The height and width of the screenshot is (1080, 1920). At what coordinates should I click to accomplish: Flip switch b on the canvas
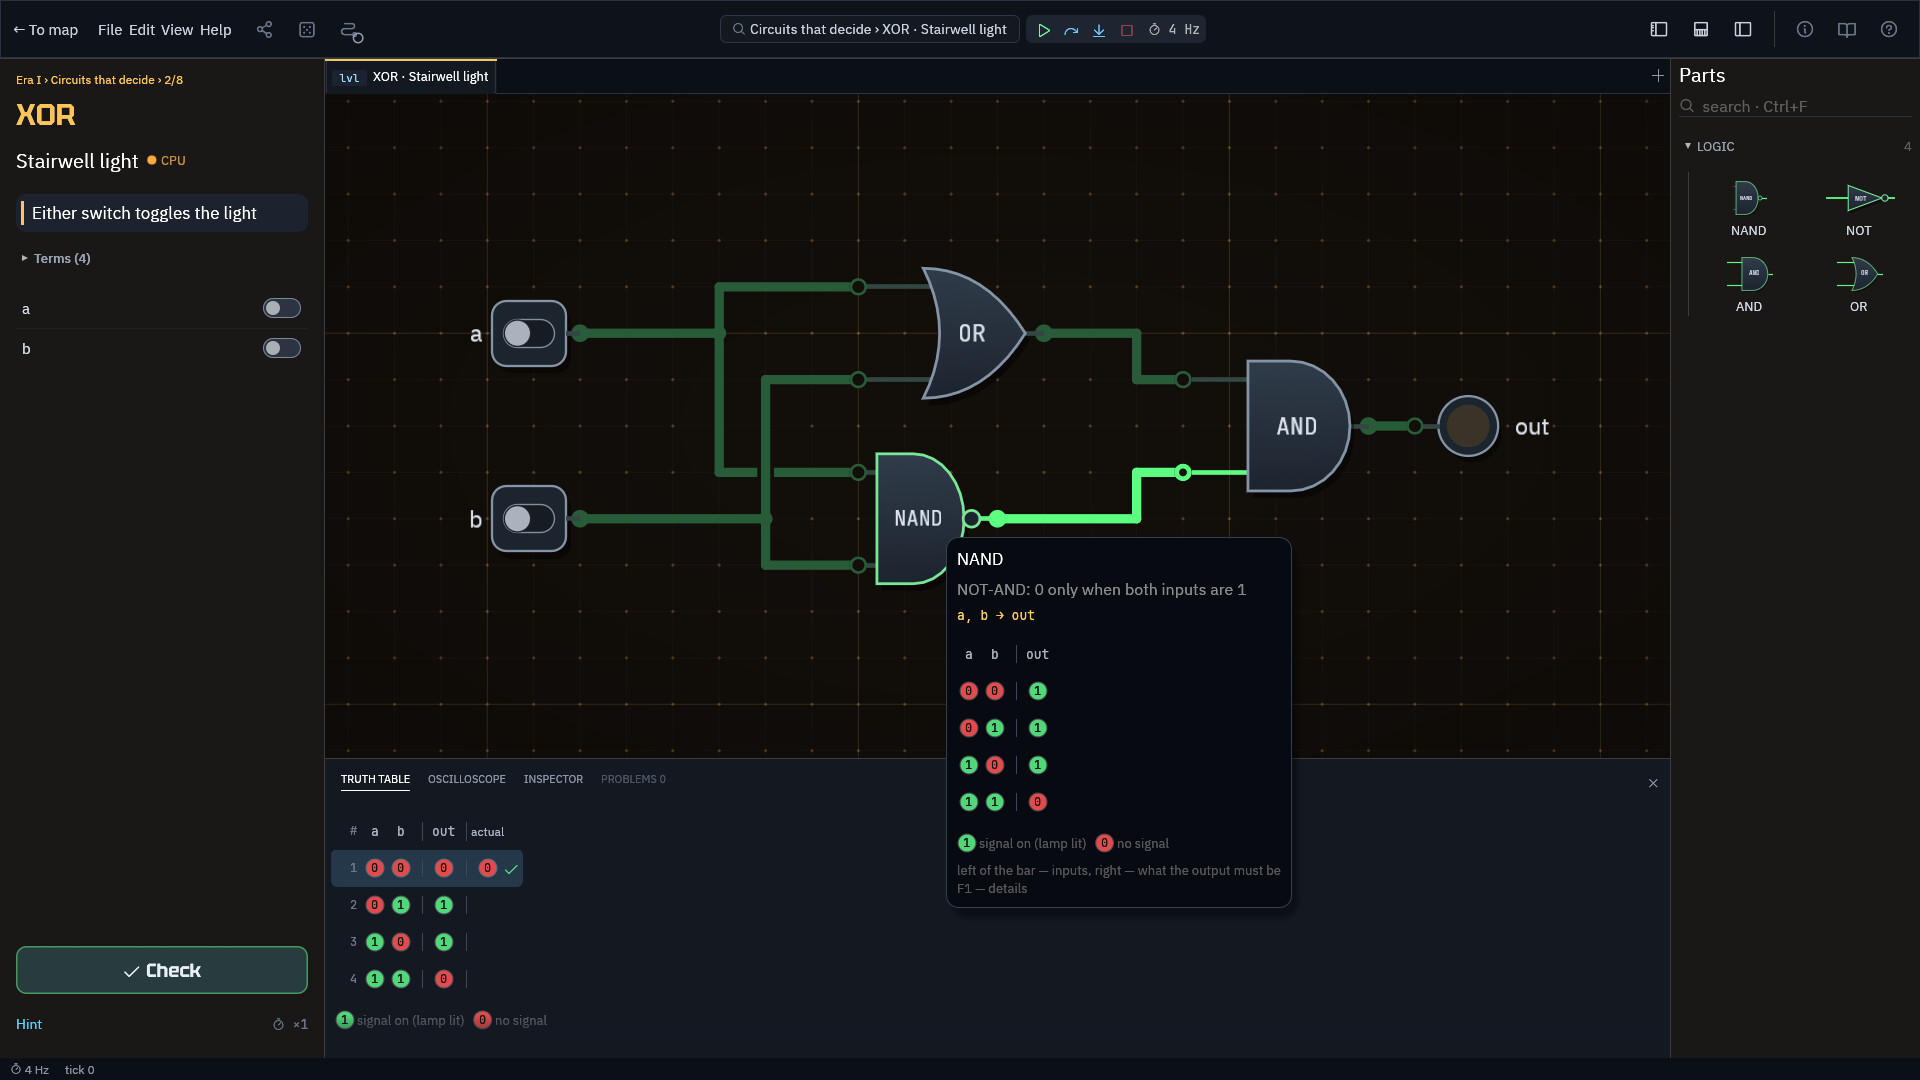[x=529, y=519]
